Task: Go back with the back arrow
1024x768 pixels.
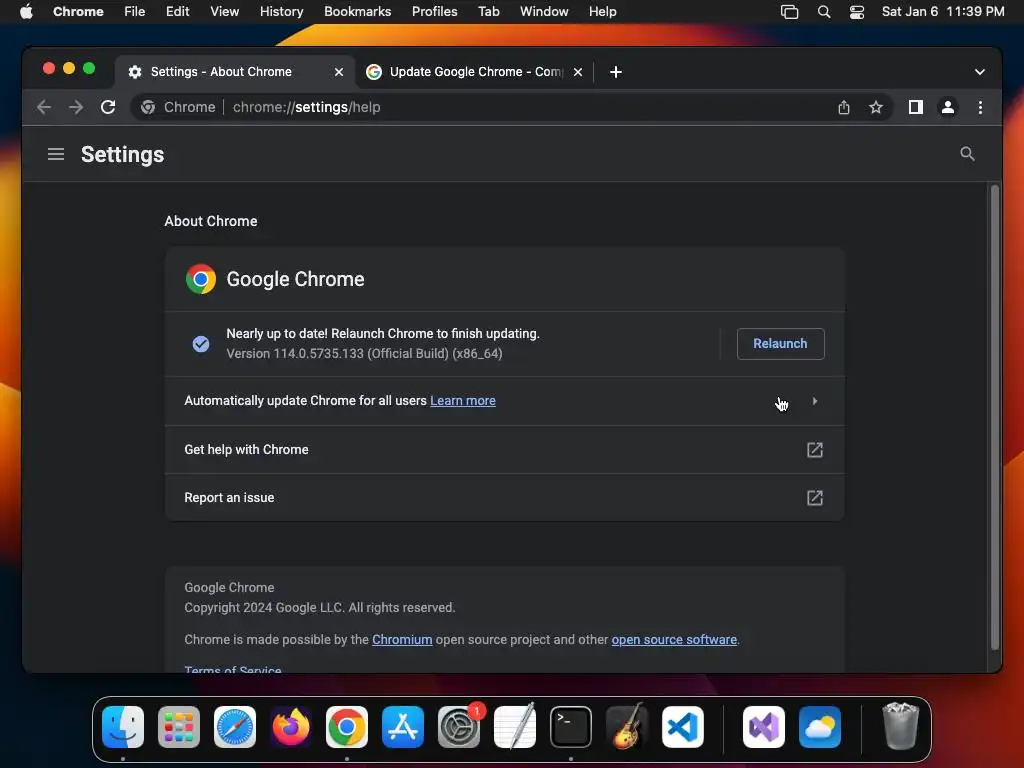Action: pyautogui.click(x=44, y=107)
